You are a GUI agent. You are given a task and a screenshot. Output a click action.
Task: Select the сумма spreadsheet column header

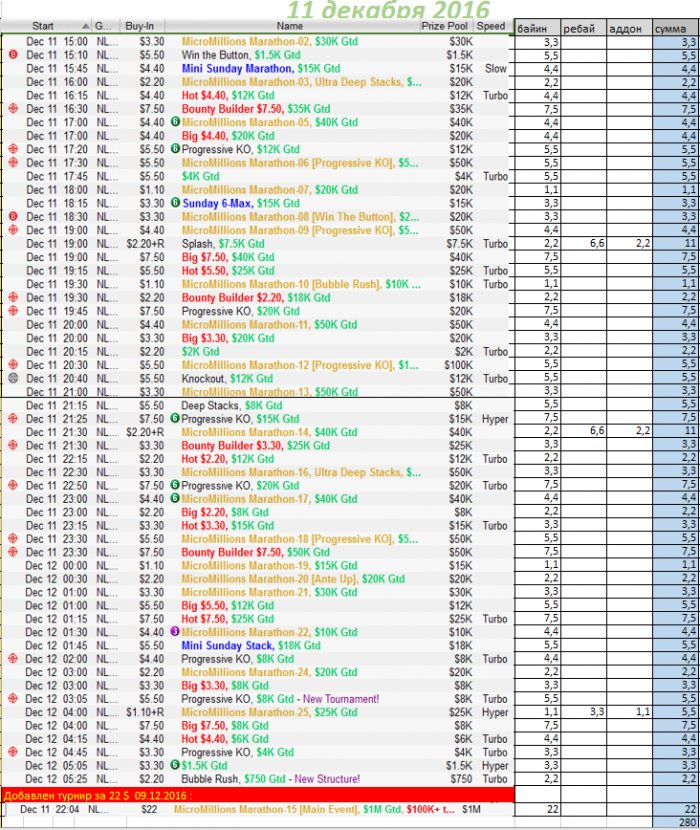[x=676, y=29]
